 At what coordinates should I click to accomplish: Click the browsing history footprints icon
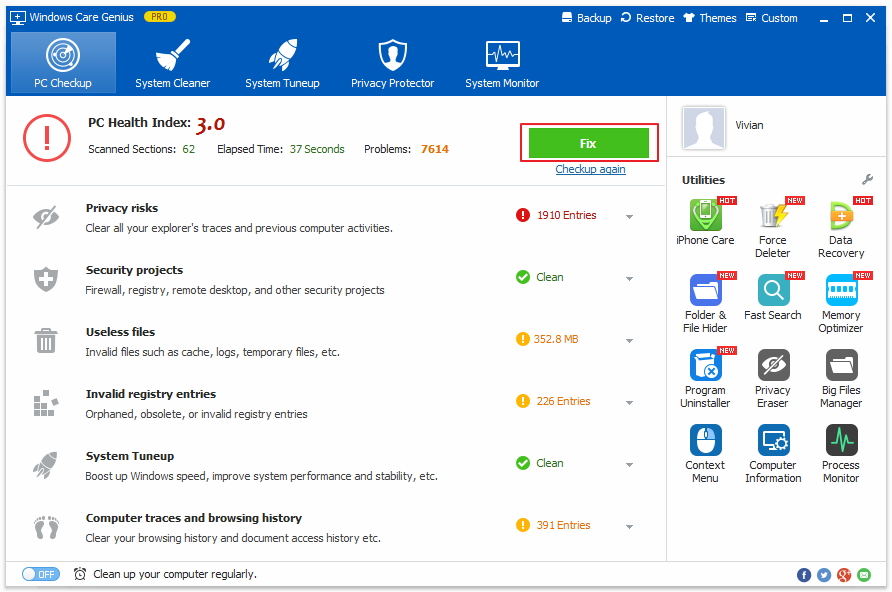pyautogui.click(x=46, y=527)
